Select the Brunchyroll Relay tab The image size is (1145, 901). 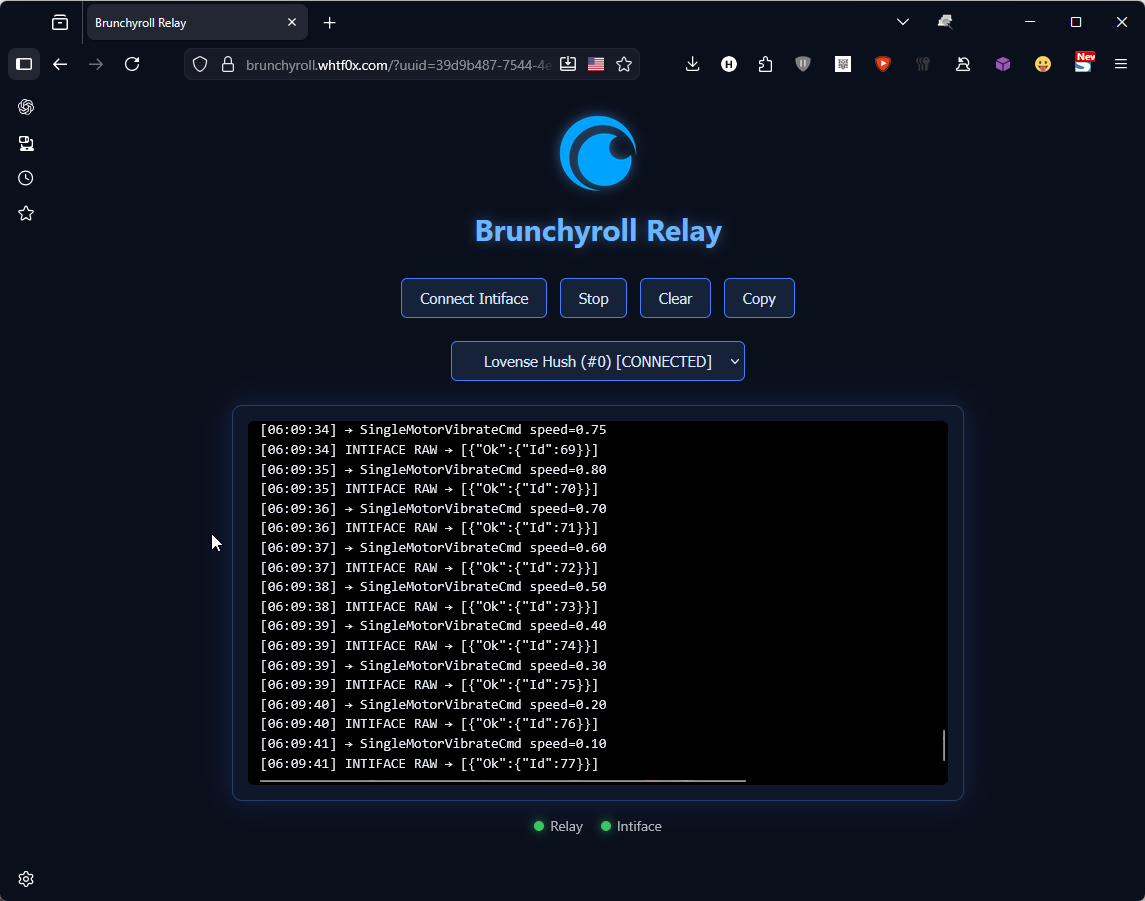click(x=185, y=22)
